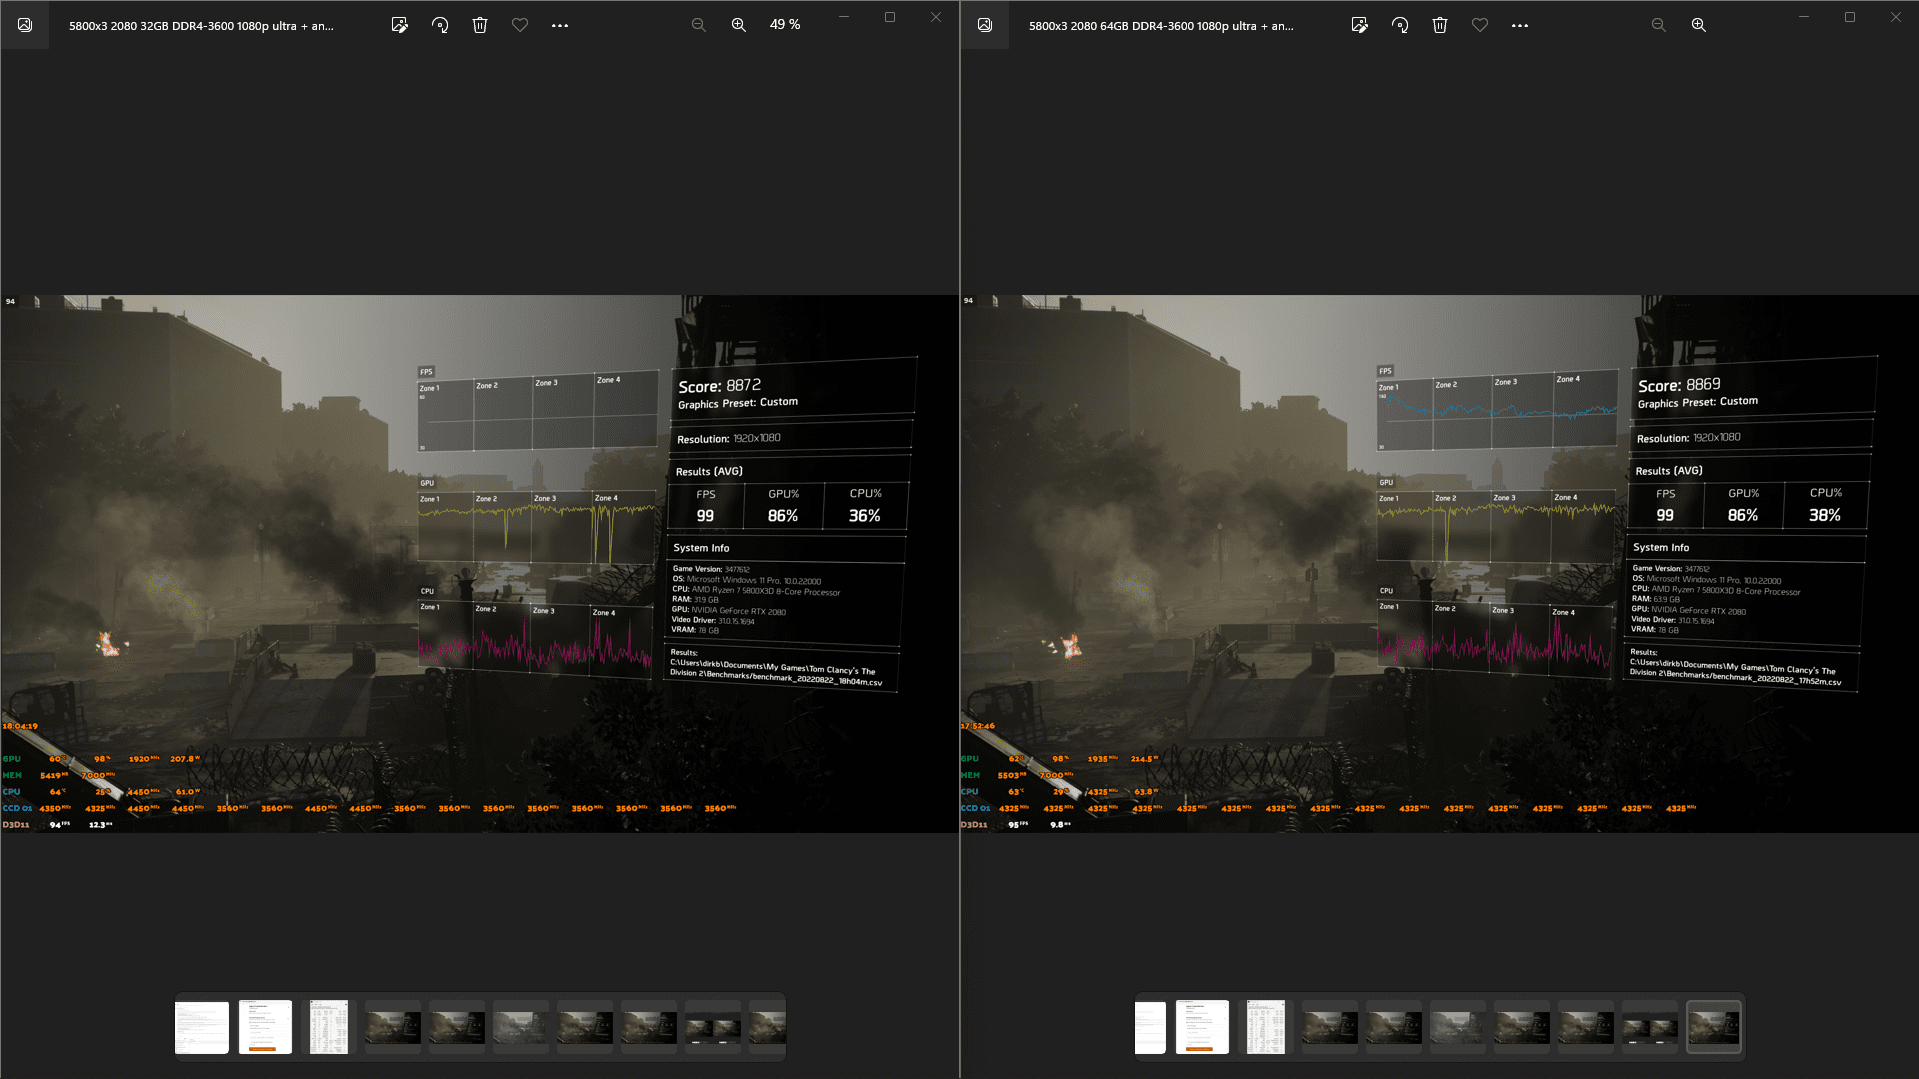Viewport: 1919px width, 1079px height.
Task: Zoom out in the right Photos window
Action: (1659, 25)
